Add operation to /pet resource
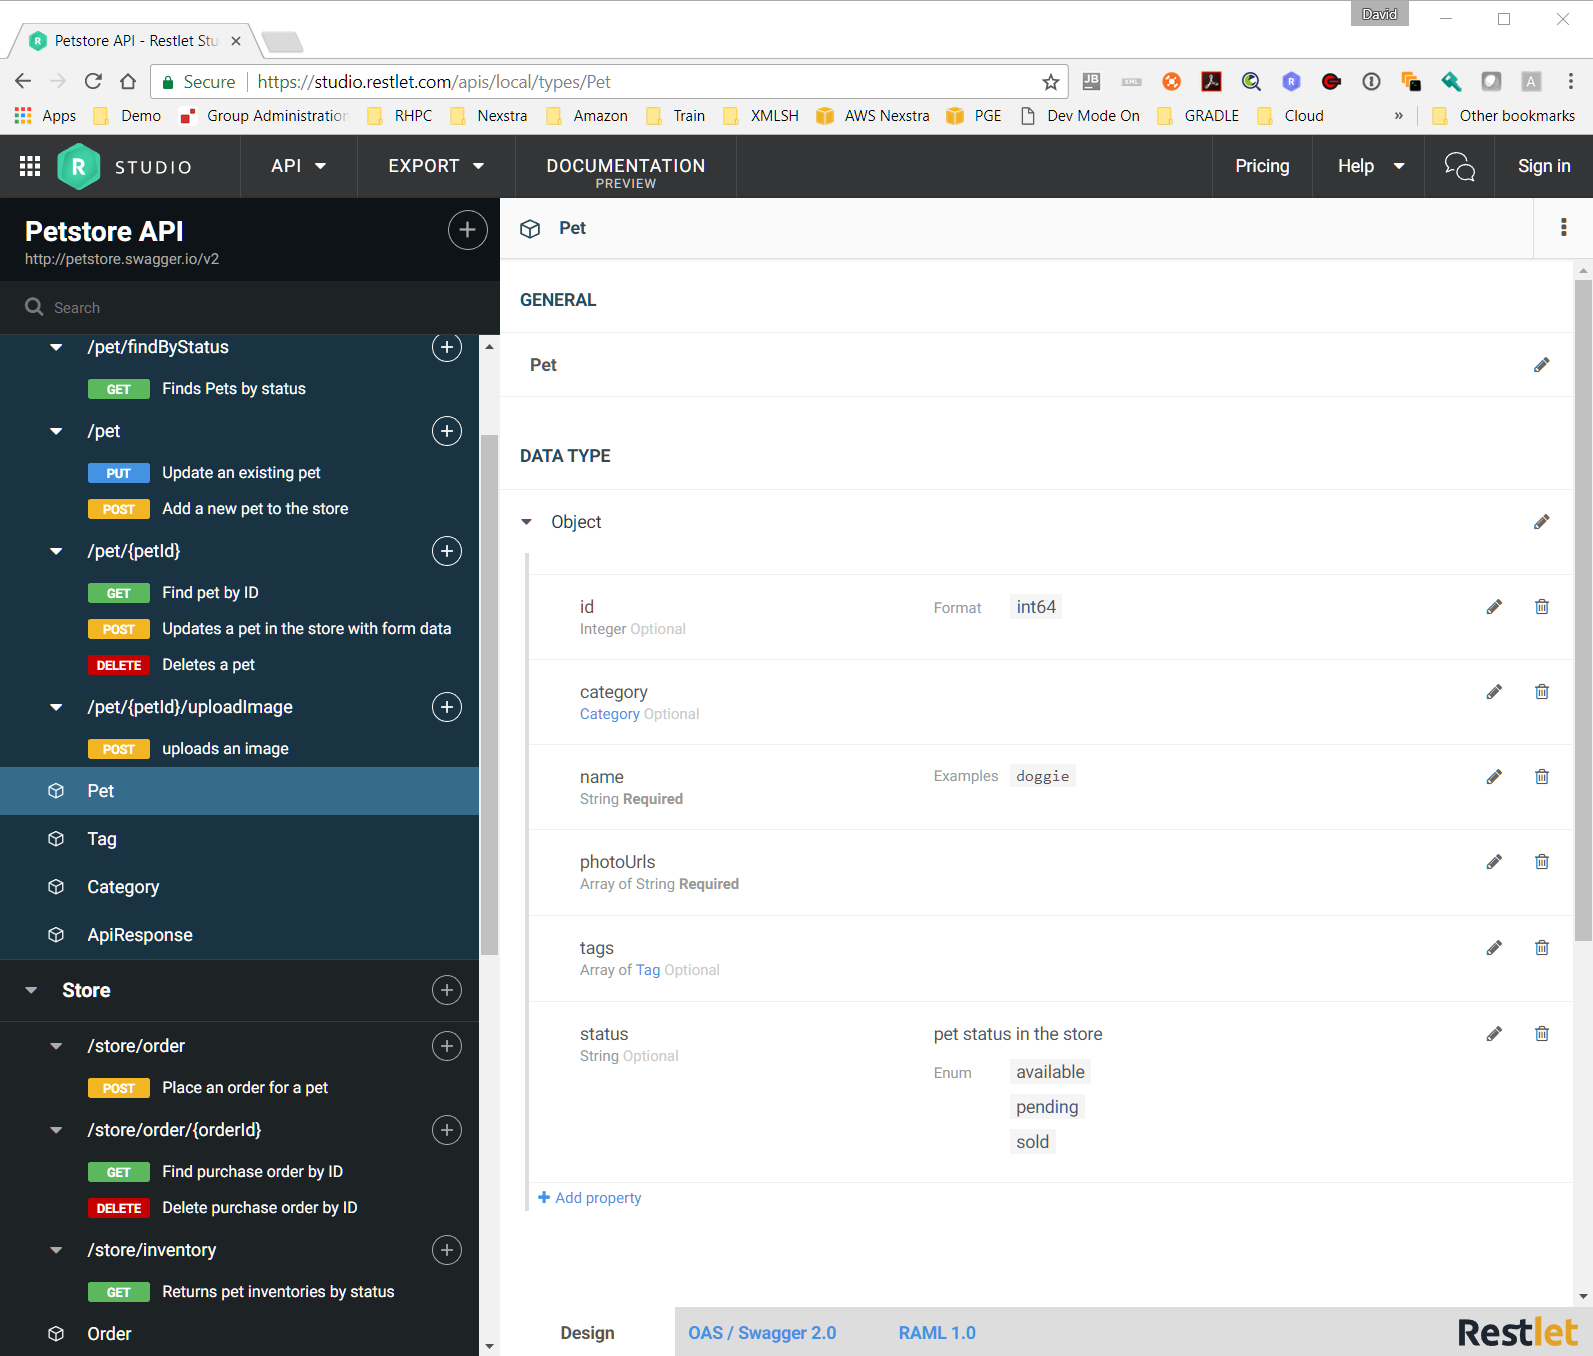 447,431
